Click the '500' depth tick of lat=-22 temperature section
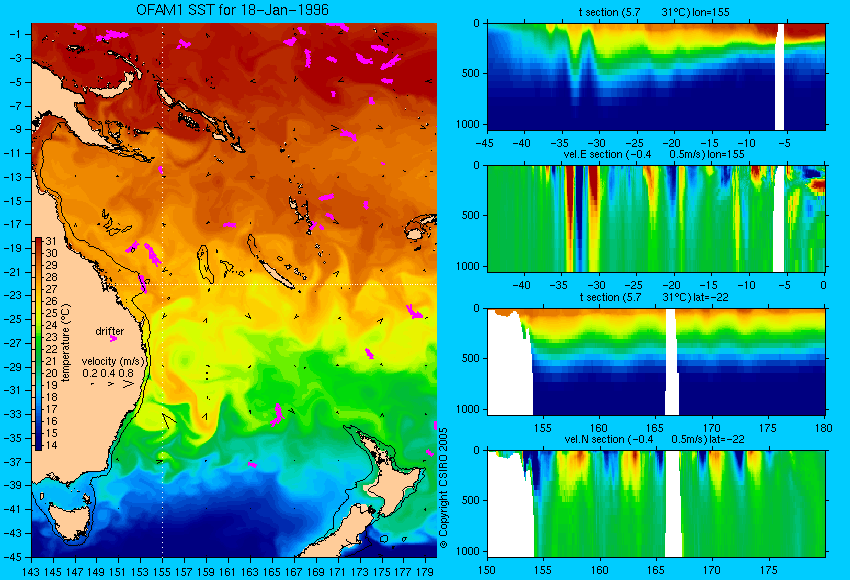850x580 pixels. (472, 358)
